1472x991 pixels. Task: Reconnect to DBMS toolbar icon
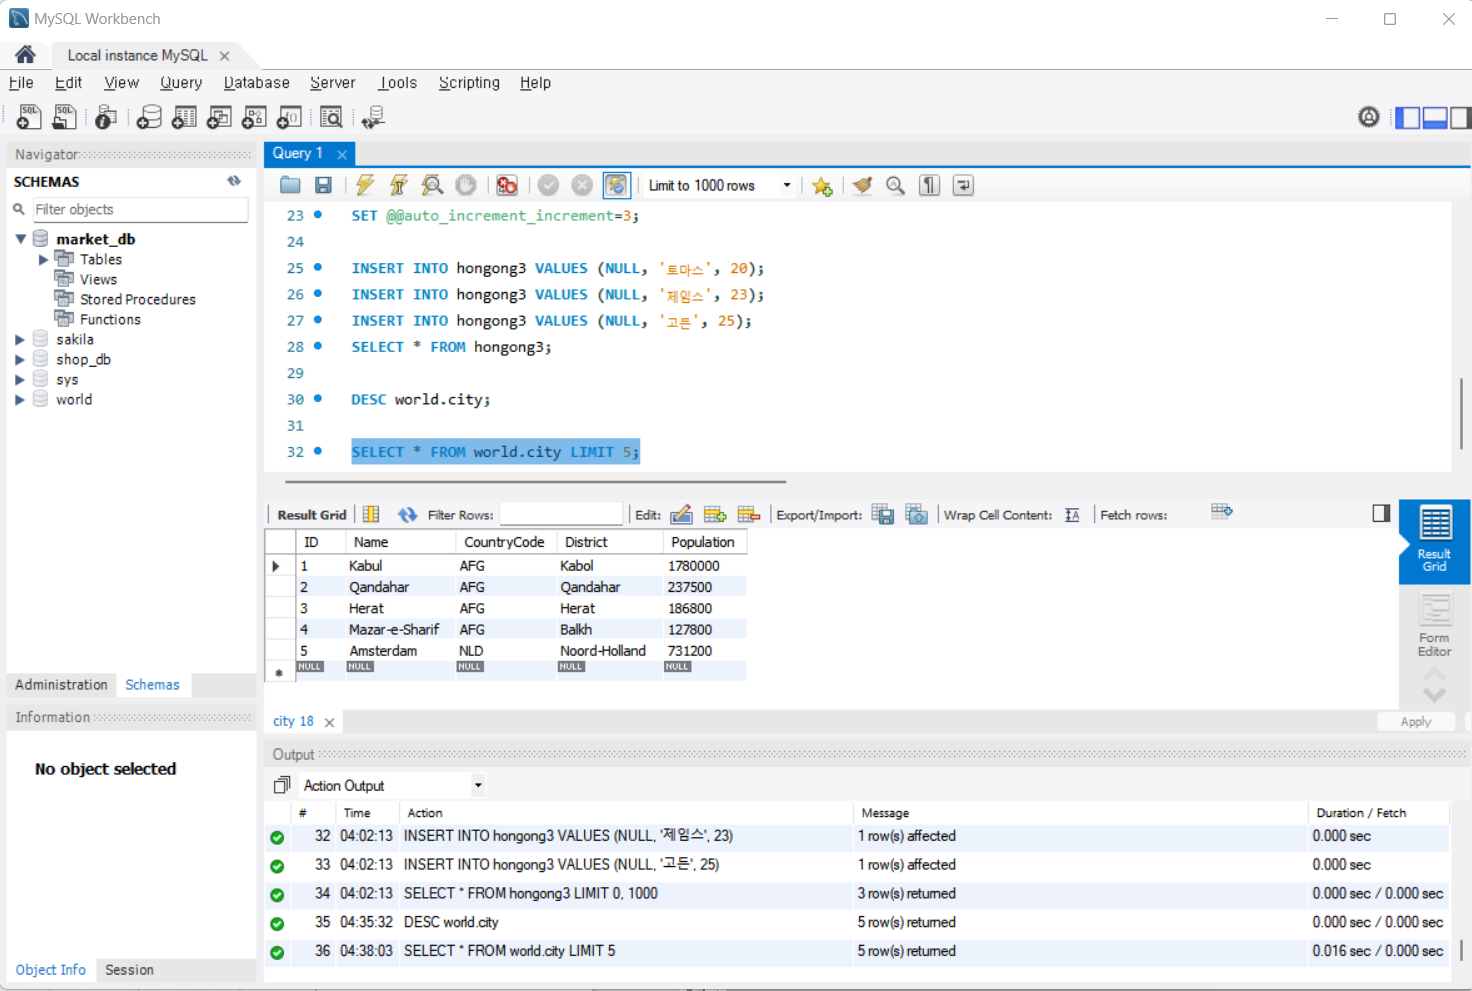(x=373, y=117)
